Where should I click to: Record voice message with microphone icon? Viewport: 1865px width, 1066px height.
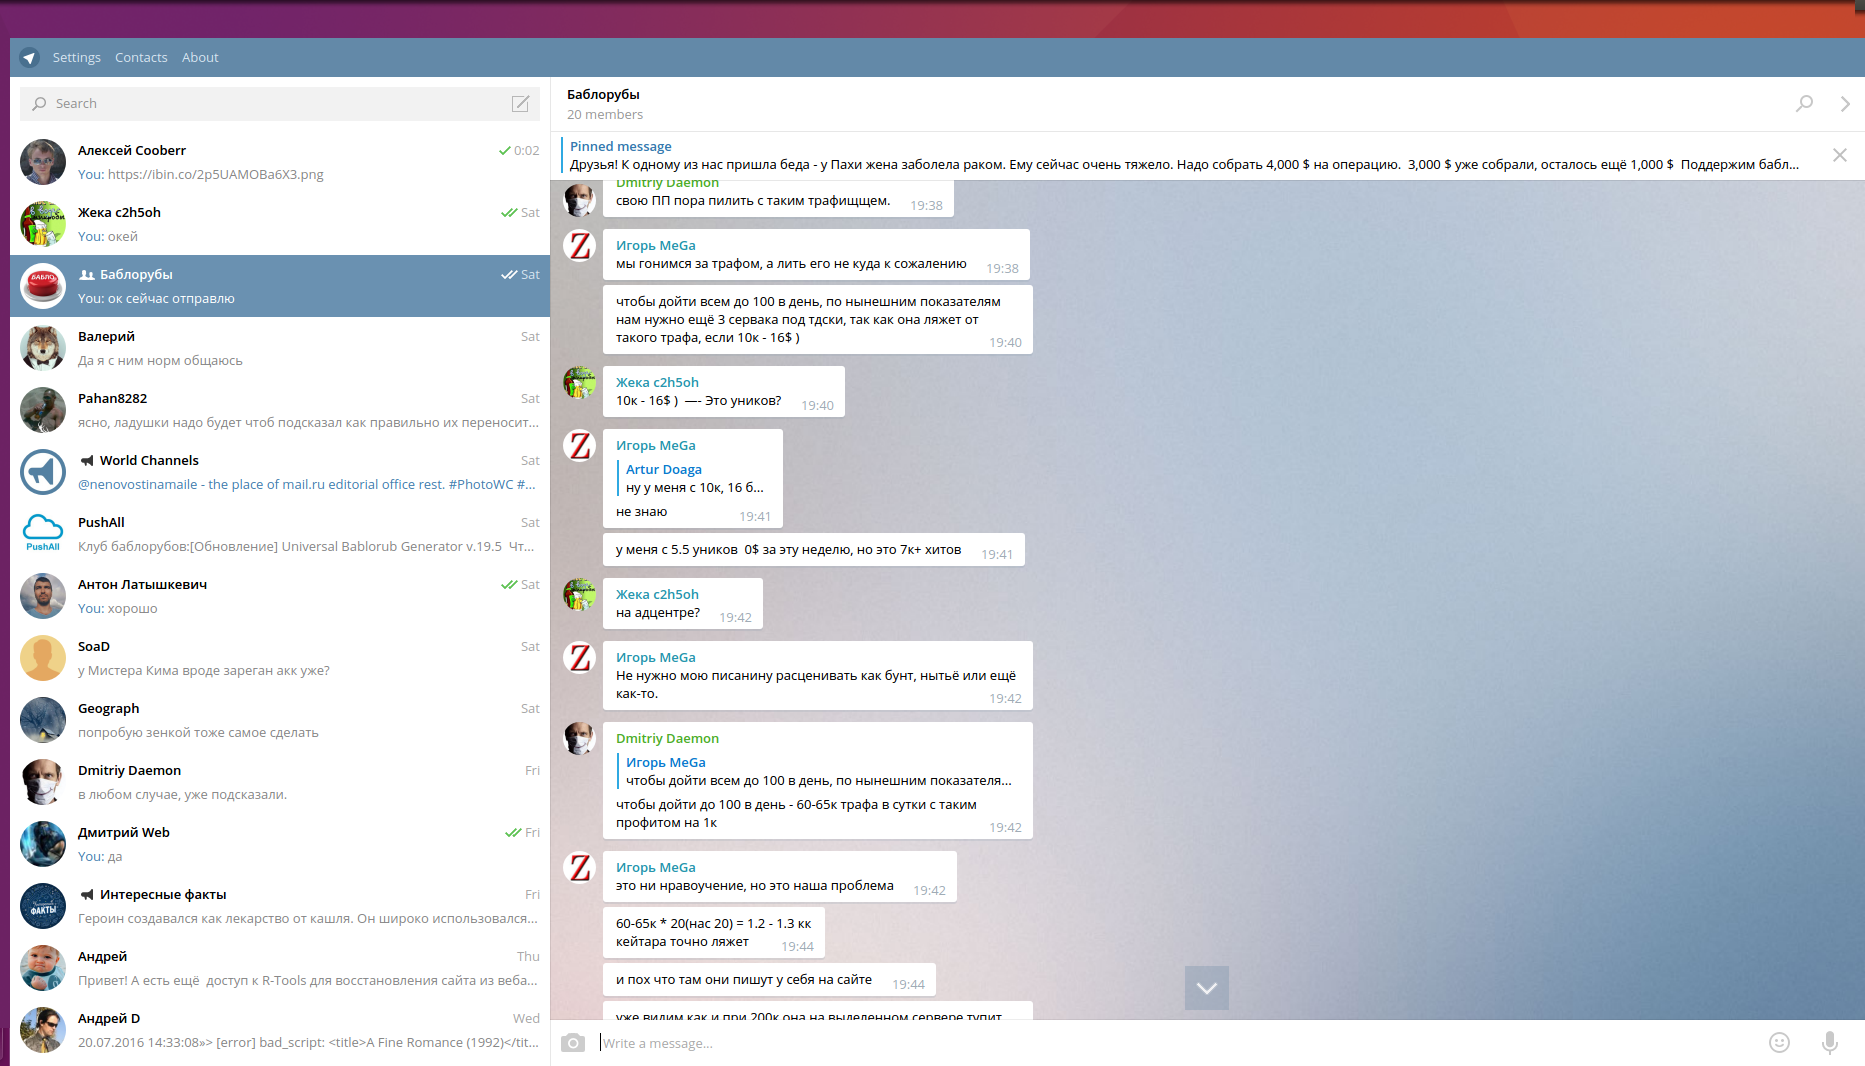coord(1829,1043)
